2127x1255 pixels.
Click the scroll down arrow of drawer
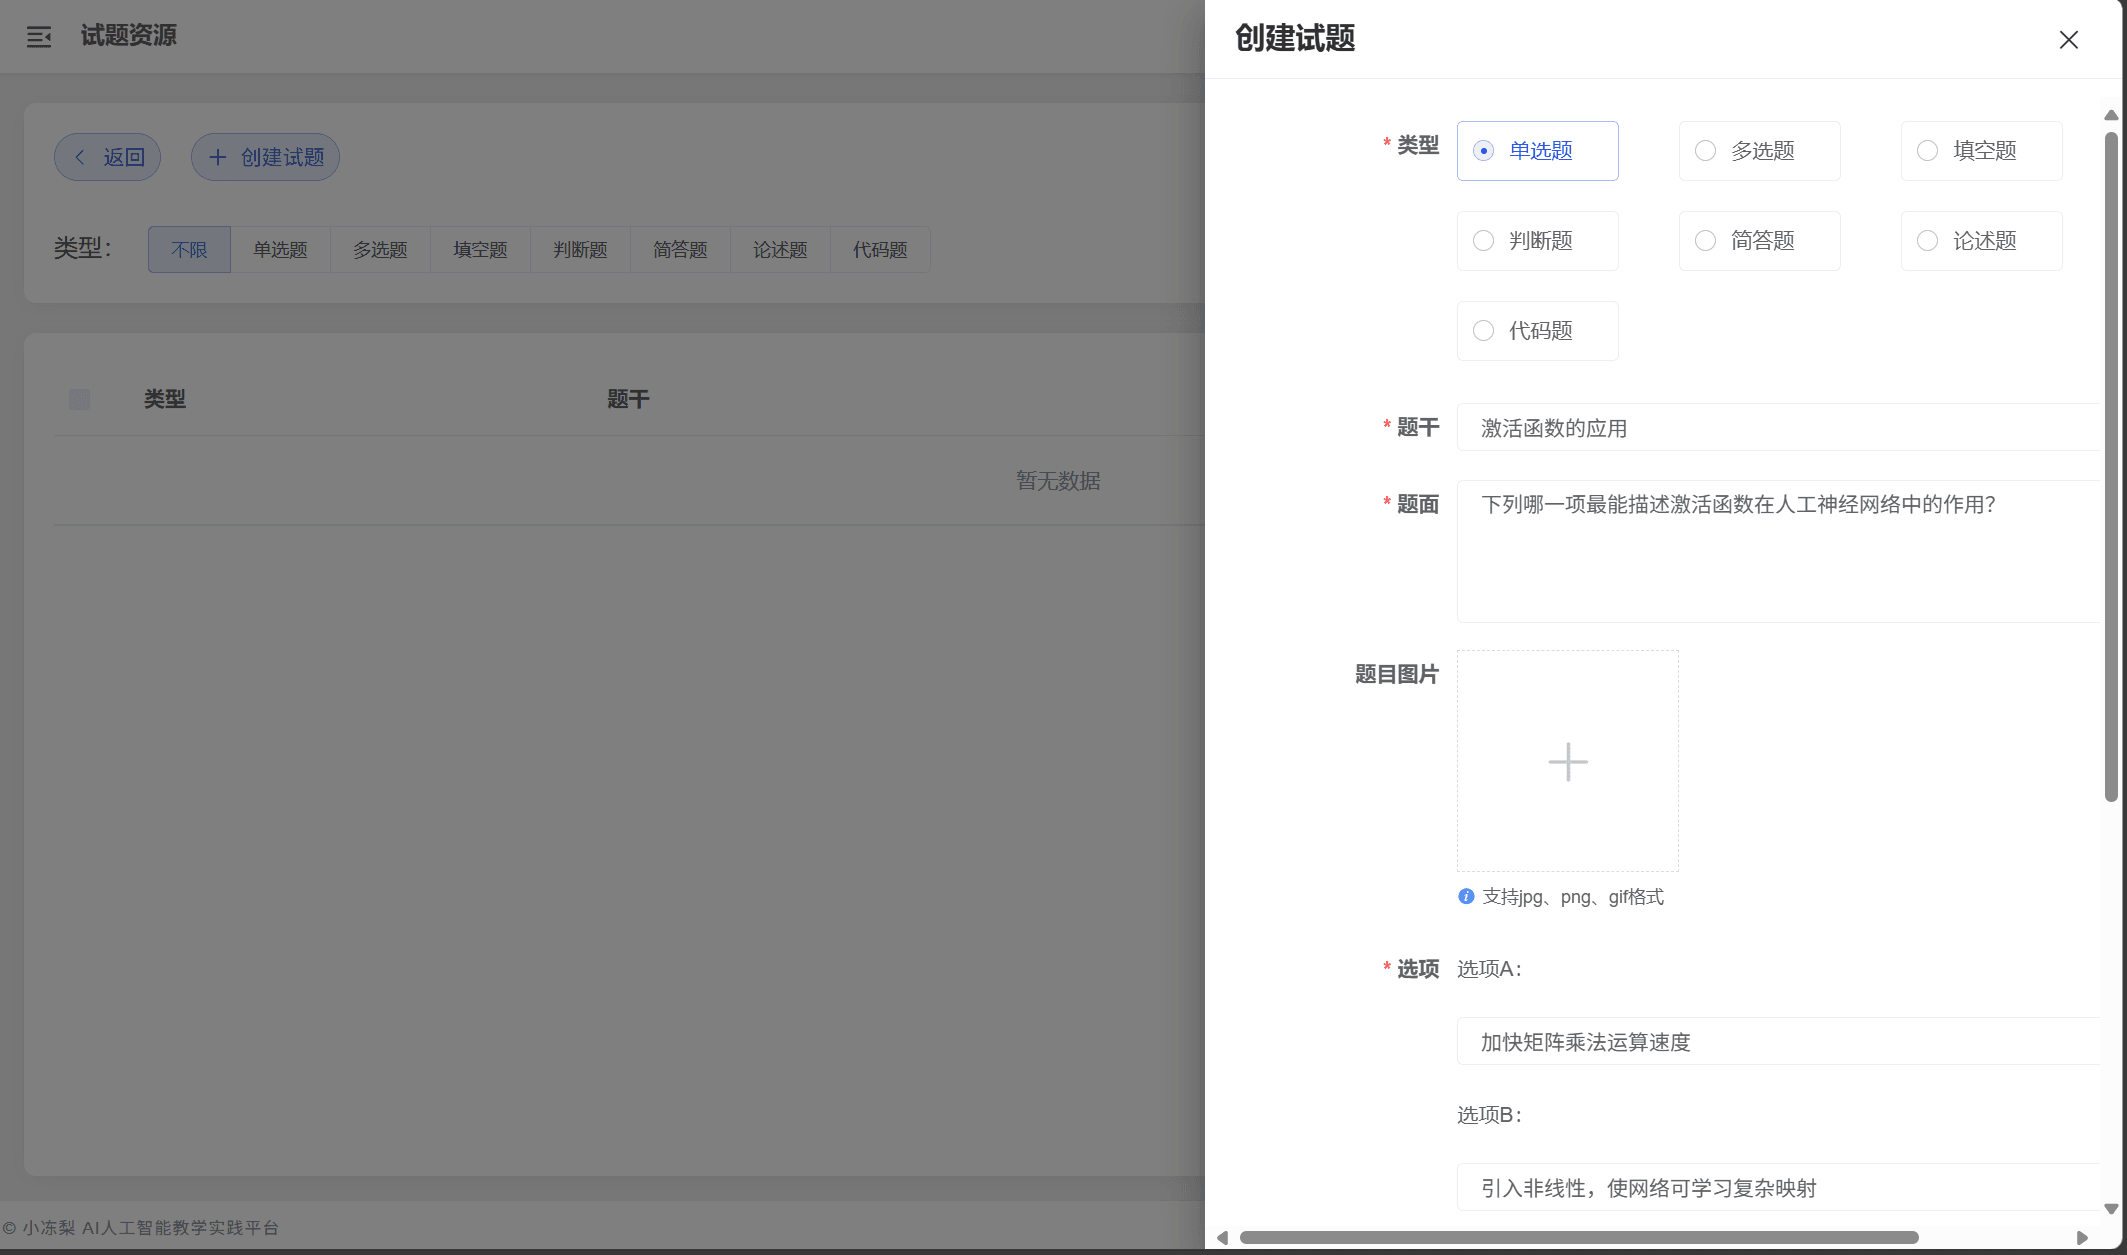2110,1209
